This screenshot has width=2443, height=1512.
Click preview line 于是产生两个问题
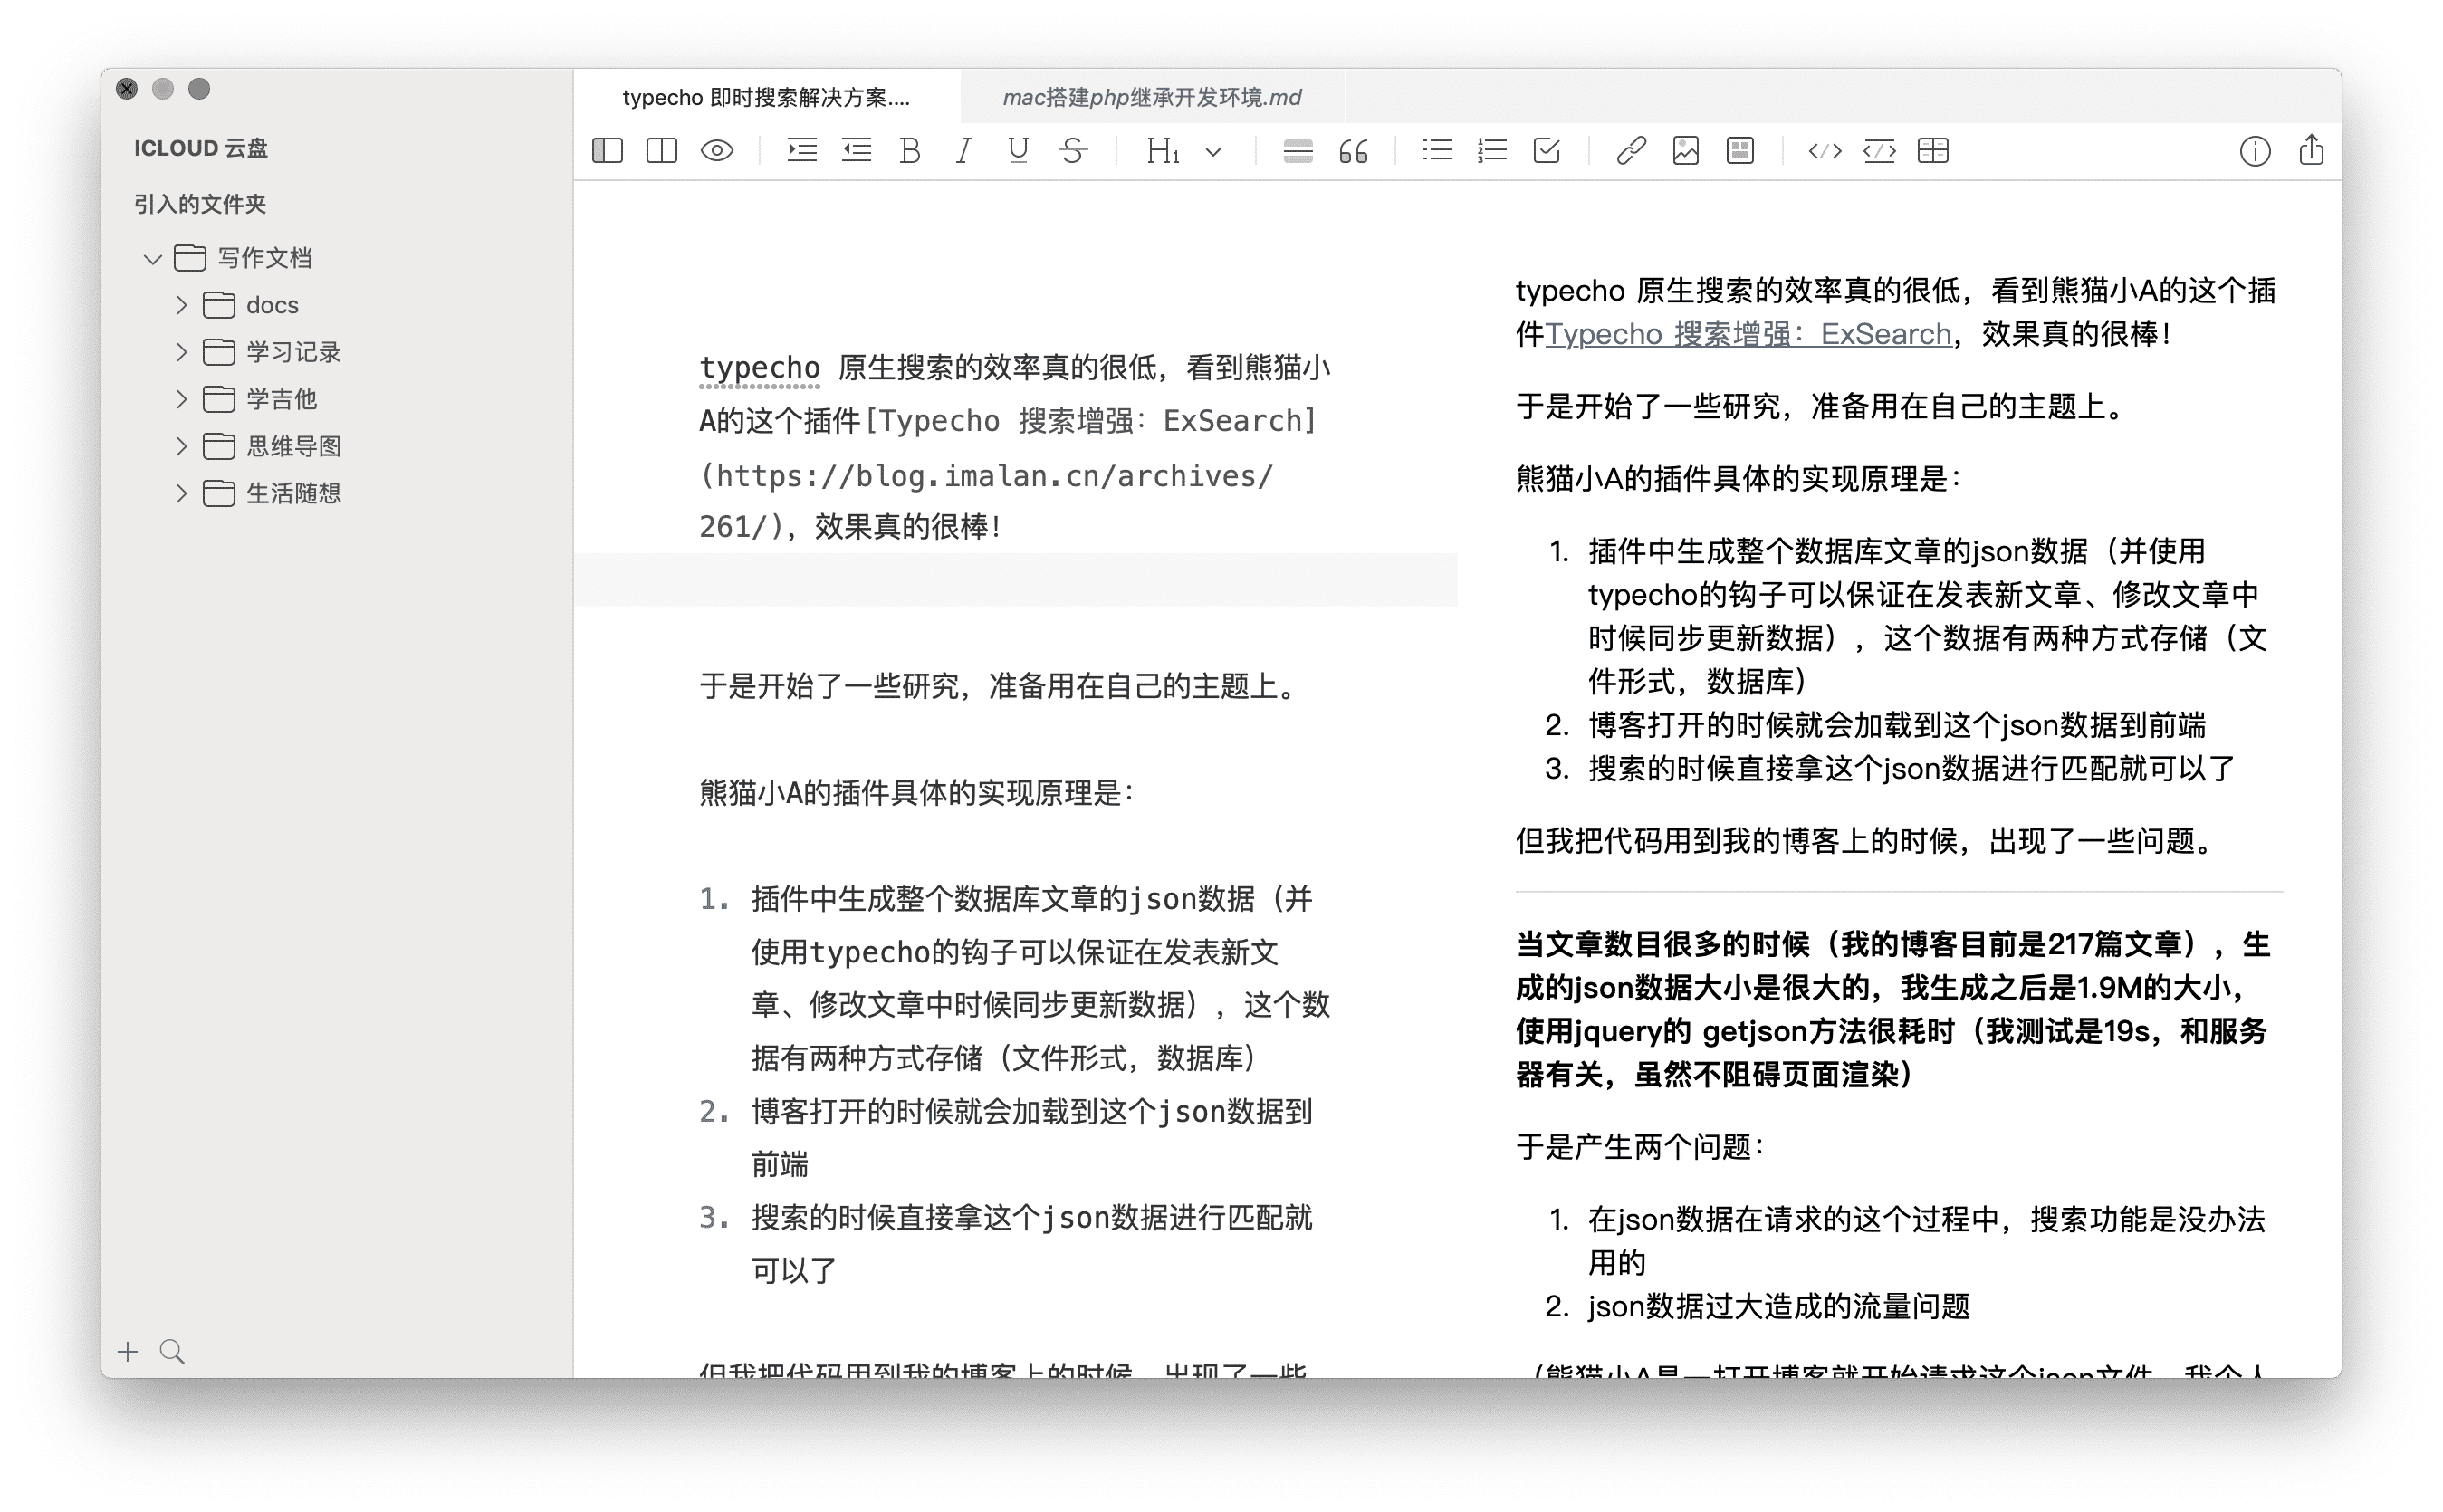tap(1640, 1146)
